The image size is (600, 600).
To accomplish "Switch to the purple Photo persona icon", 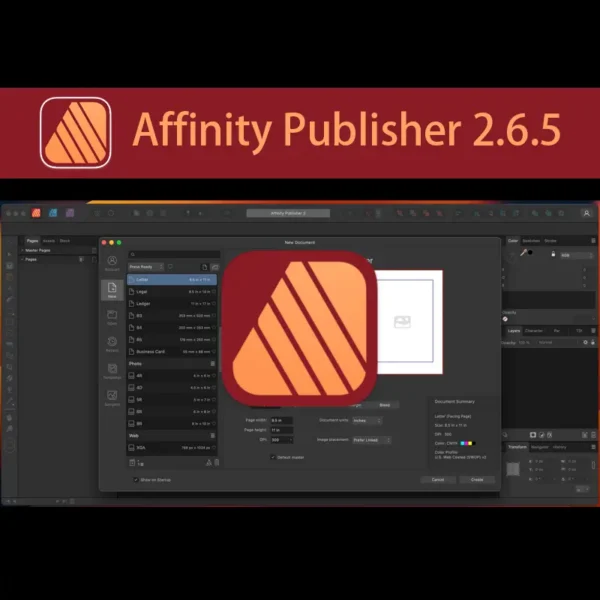I will (x=70, y=213).
